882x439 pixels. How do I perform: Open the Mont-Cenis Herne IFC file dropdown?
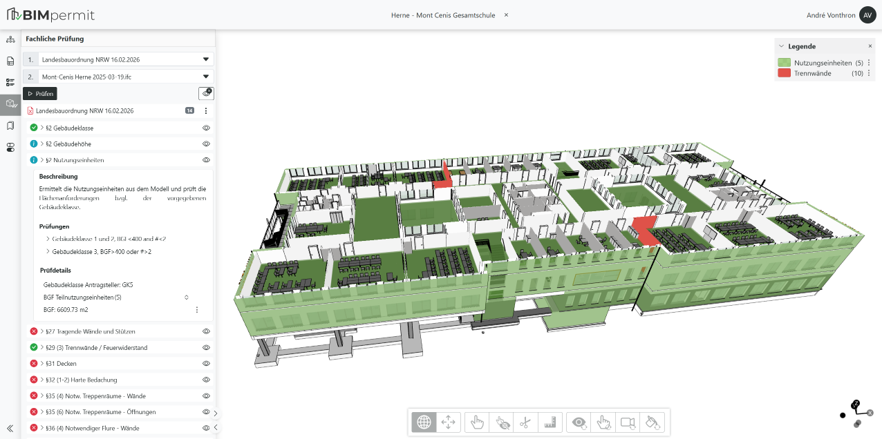[206, 77]
